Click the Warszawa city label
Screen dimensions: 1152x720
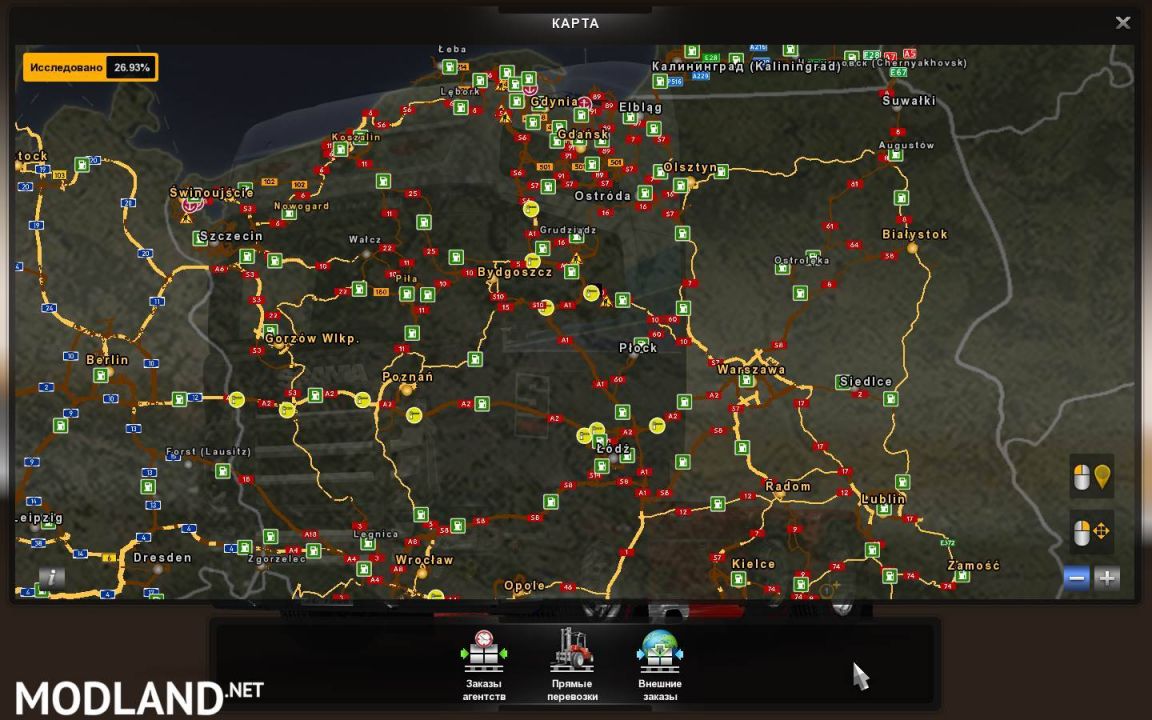coord(751,370)
